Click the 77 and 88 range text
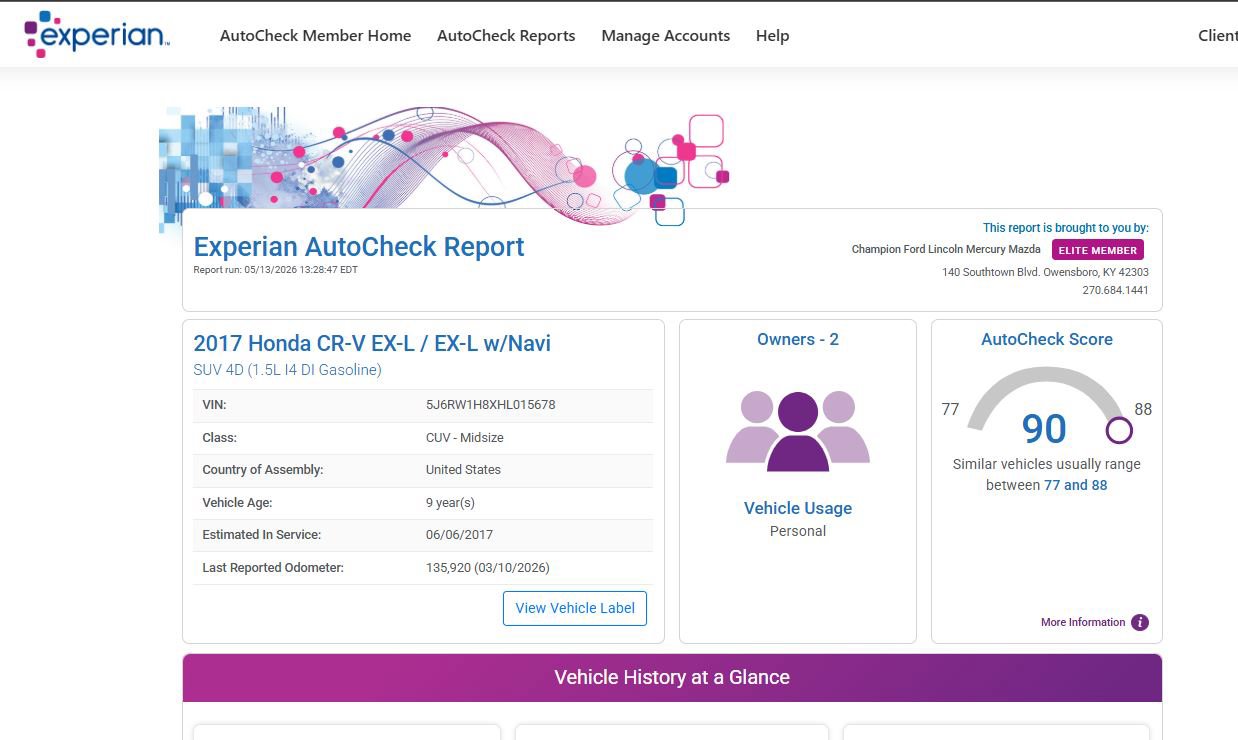 tap(1076, 486)
